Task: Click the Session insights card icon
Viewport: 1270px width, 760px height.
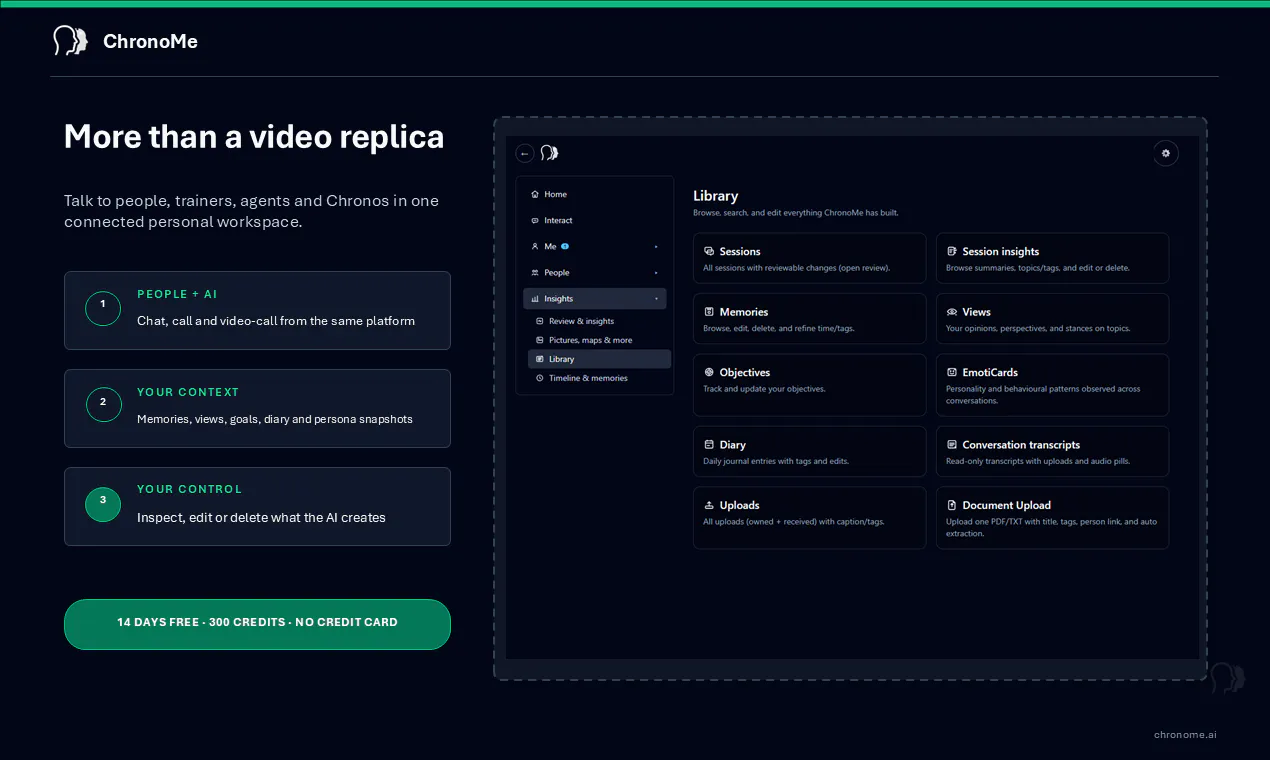Action: coord(952,251)
